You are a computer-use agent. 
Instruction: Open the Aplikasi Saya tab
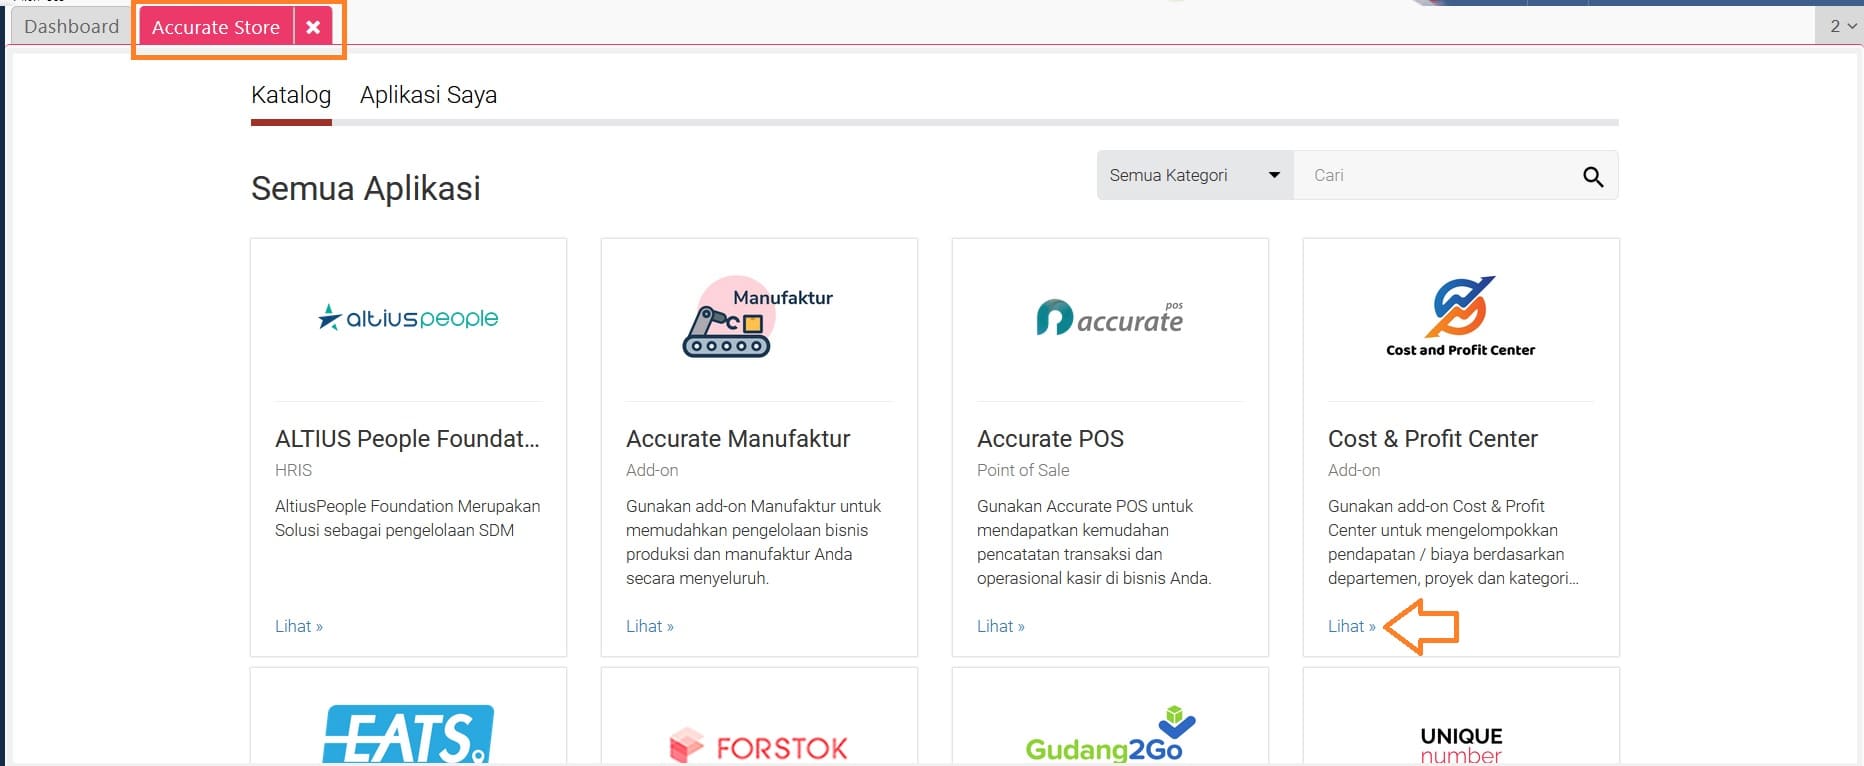[428, 95]
